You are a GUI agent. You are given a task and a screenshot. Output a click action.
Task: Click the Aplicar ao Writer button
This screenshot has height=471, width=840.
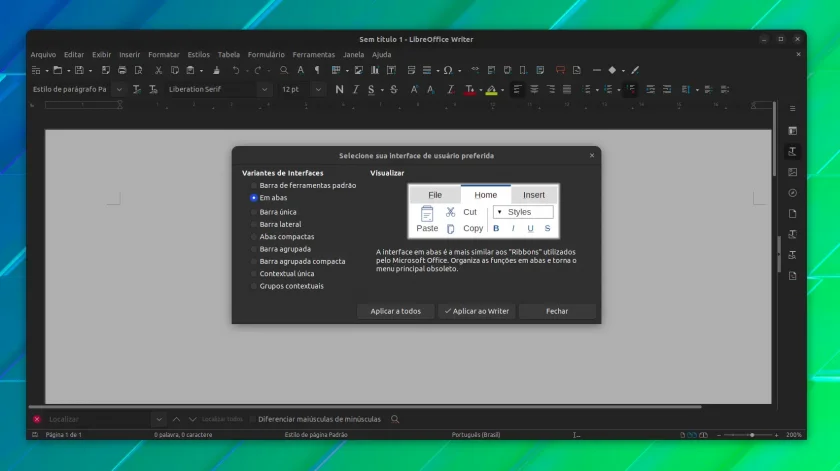click(x=477, y=311)
